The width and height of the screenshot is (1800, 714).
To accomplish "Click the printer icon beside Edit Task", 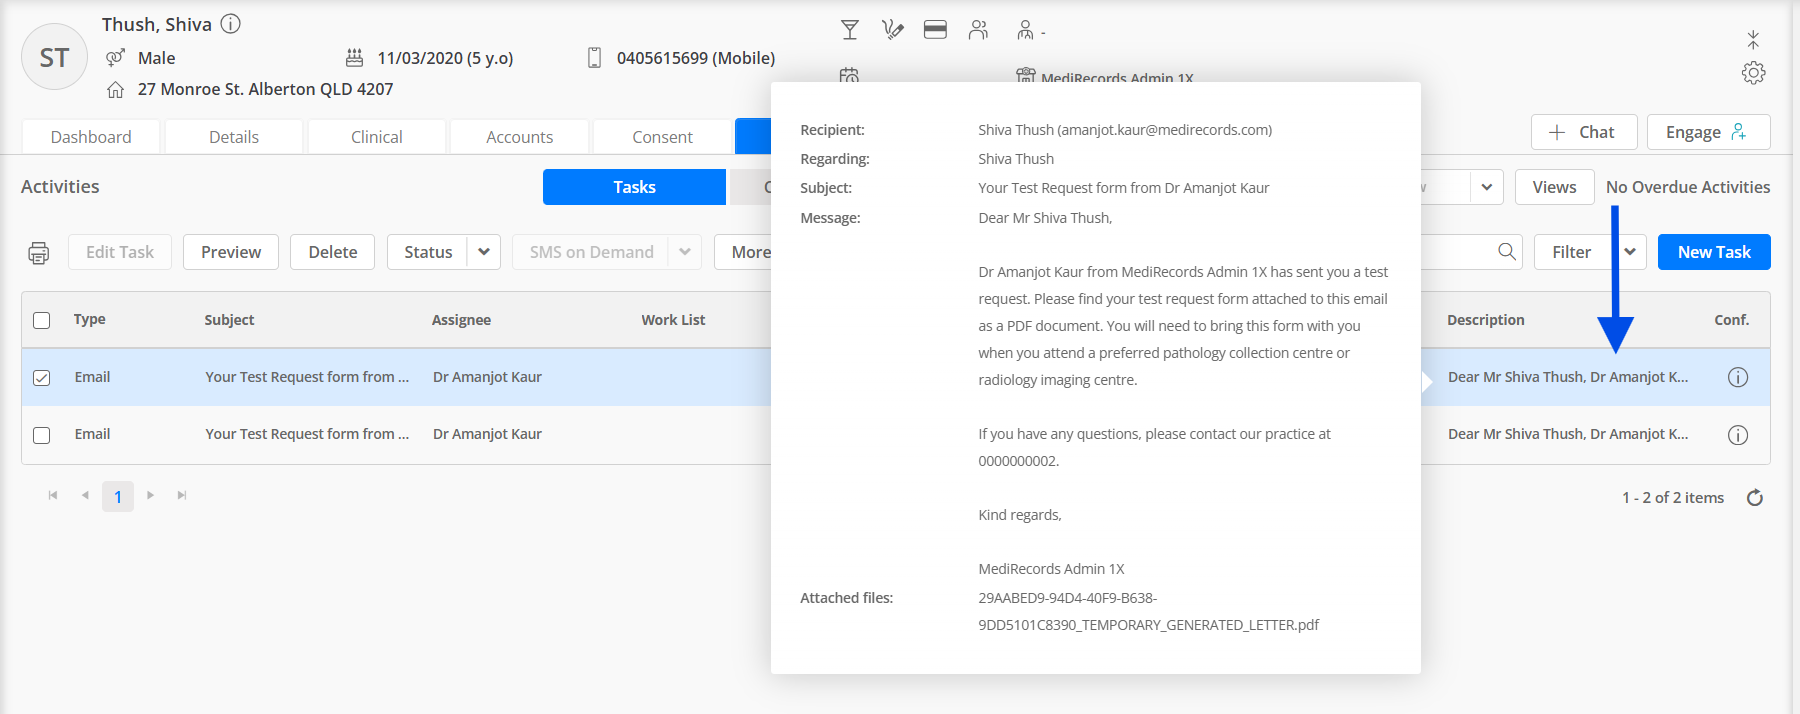I will 38,253.
